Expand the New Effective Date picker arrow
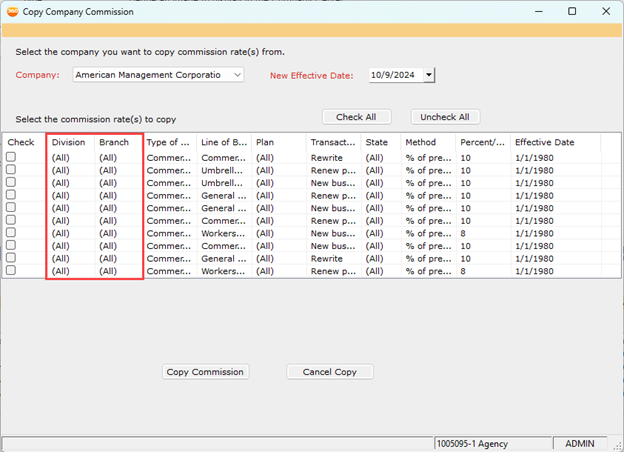This screenshot has height=452, width=624. pos(429,75)
